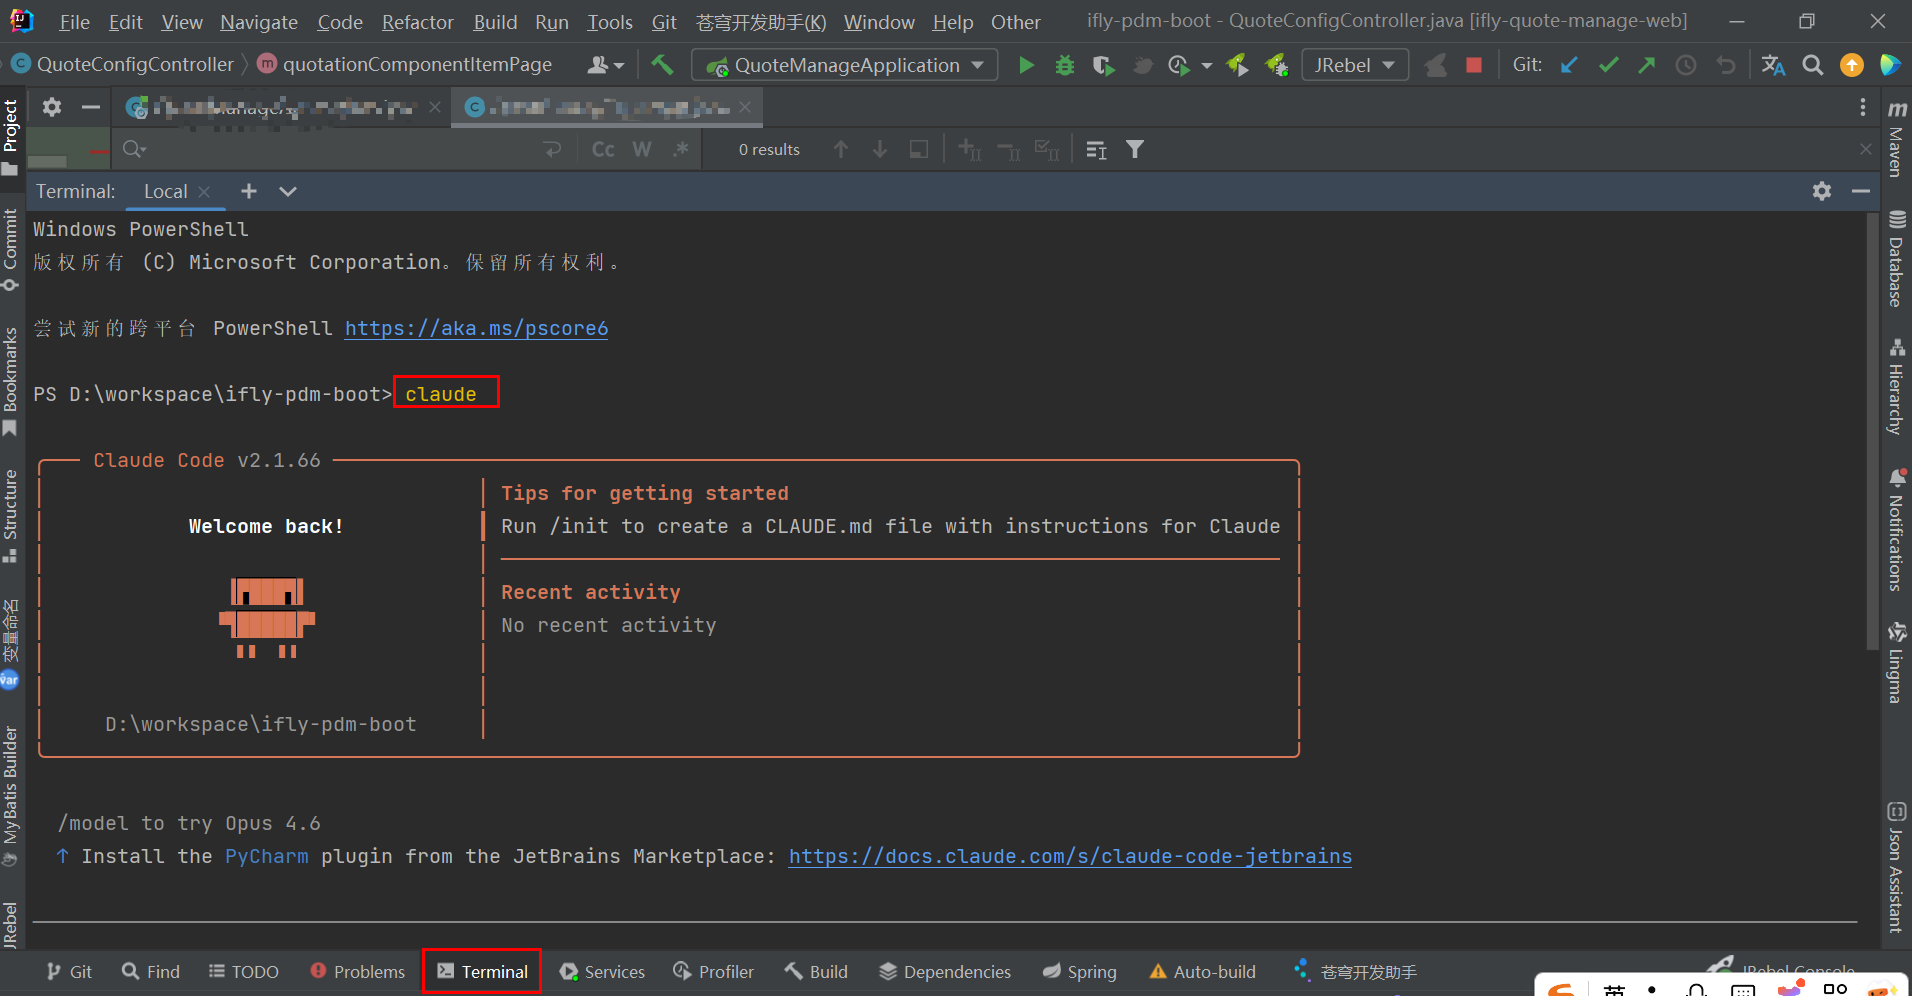Open the Spring tool window

tap(1080, 971)
